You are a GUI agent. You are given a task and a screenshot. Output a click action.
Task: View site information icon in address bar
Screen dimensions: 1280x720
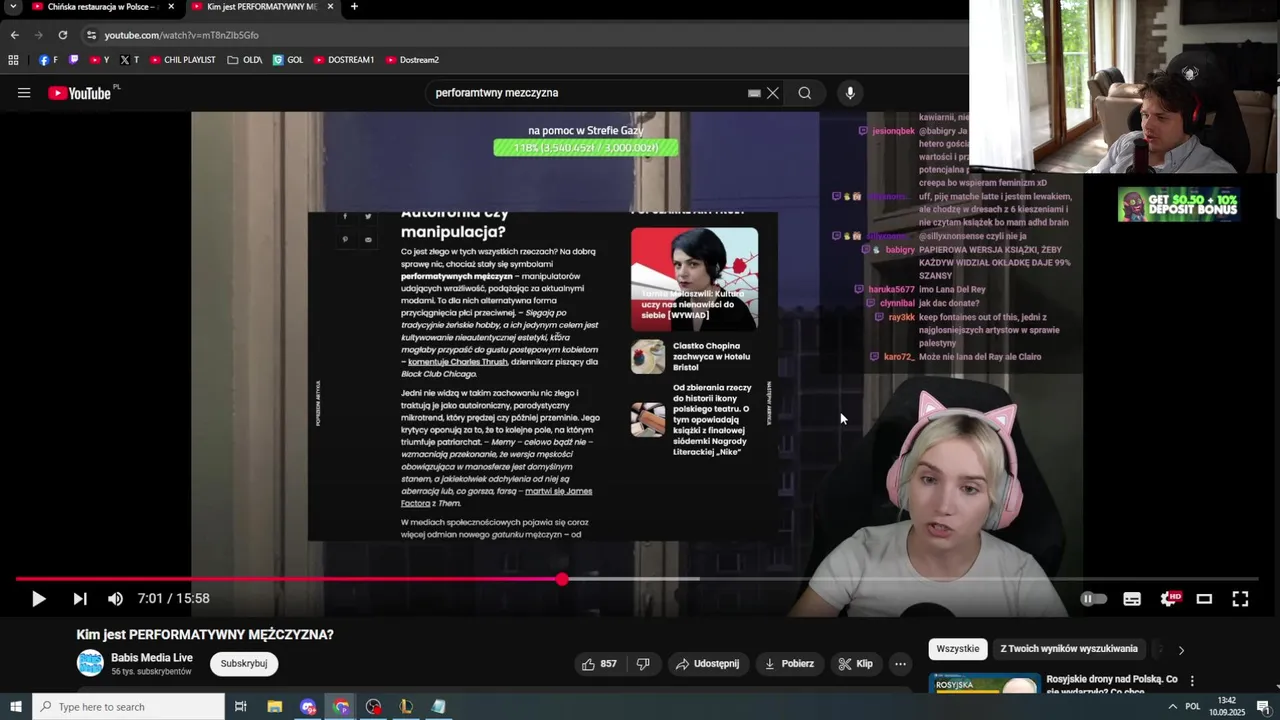(x=92, y=35)
